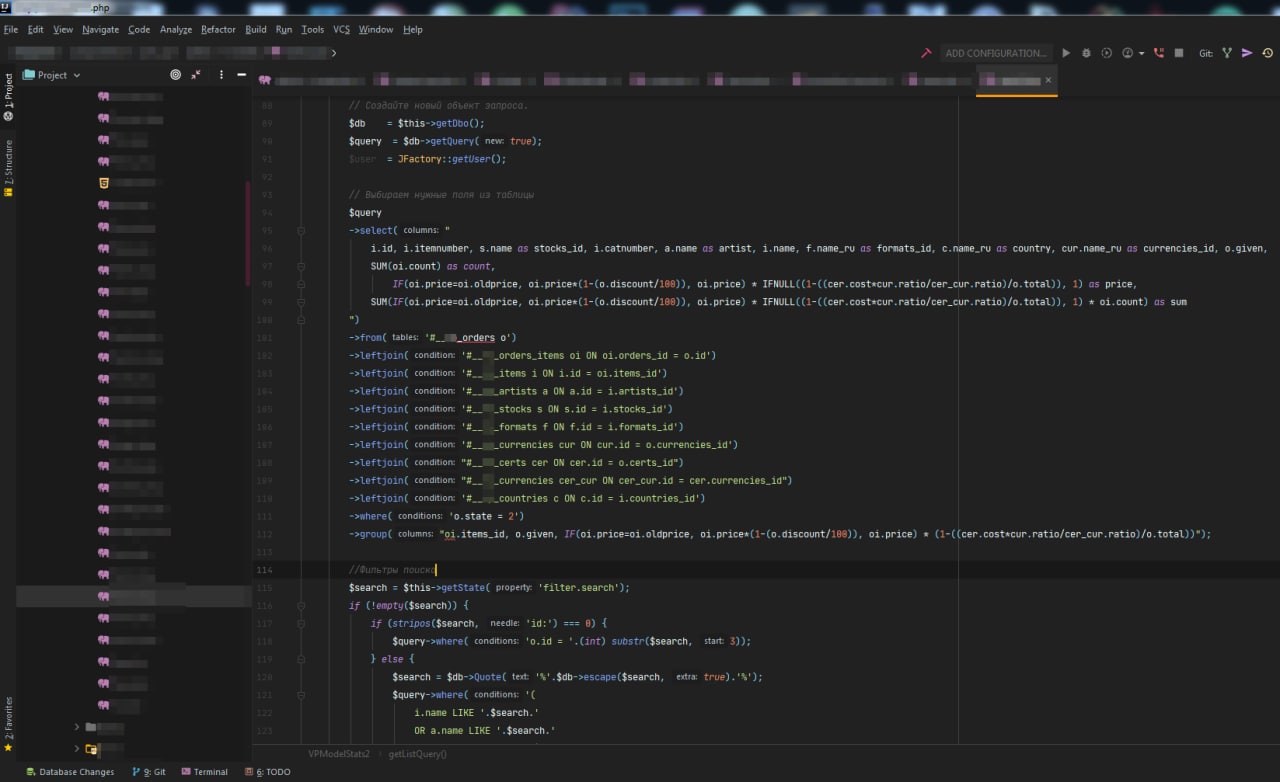Viewport: 1280px width, 782px height.
Task: Click Run with Coverage icon
Action: [1106, 53]
